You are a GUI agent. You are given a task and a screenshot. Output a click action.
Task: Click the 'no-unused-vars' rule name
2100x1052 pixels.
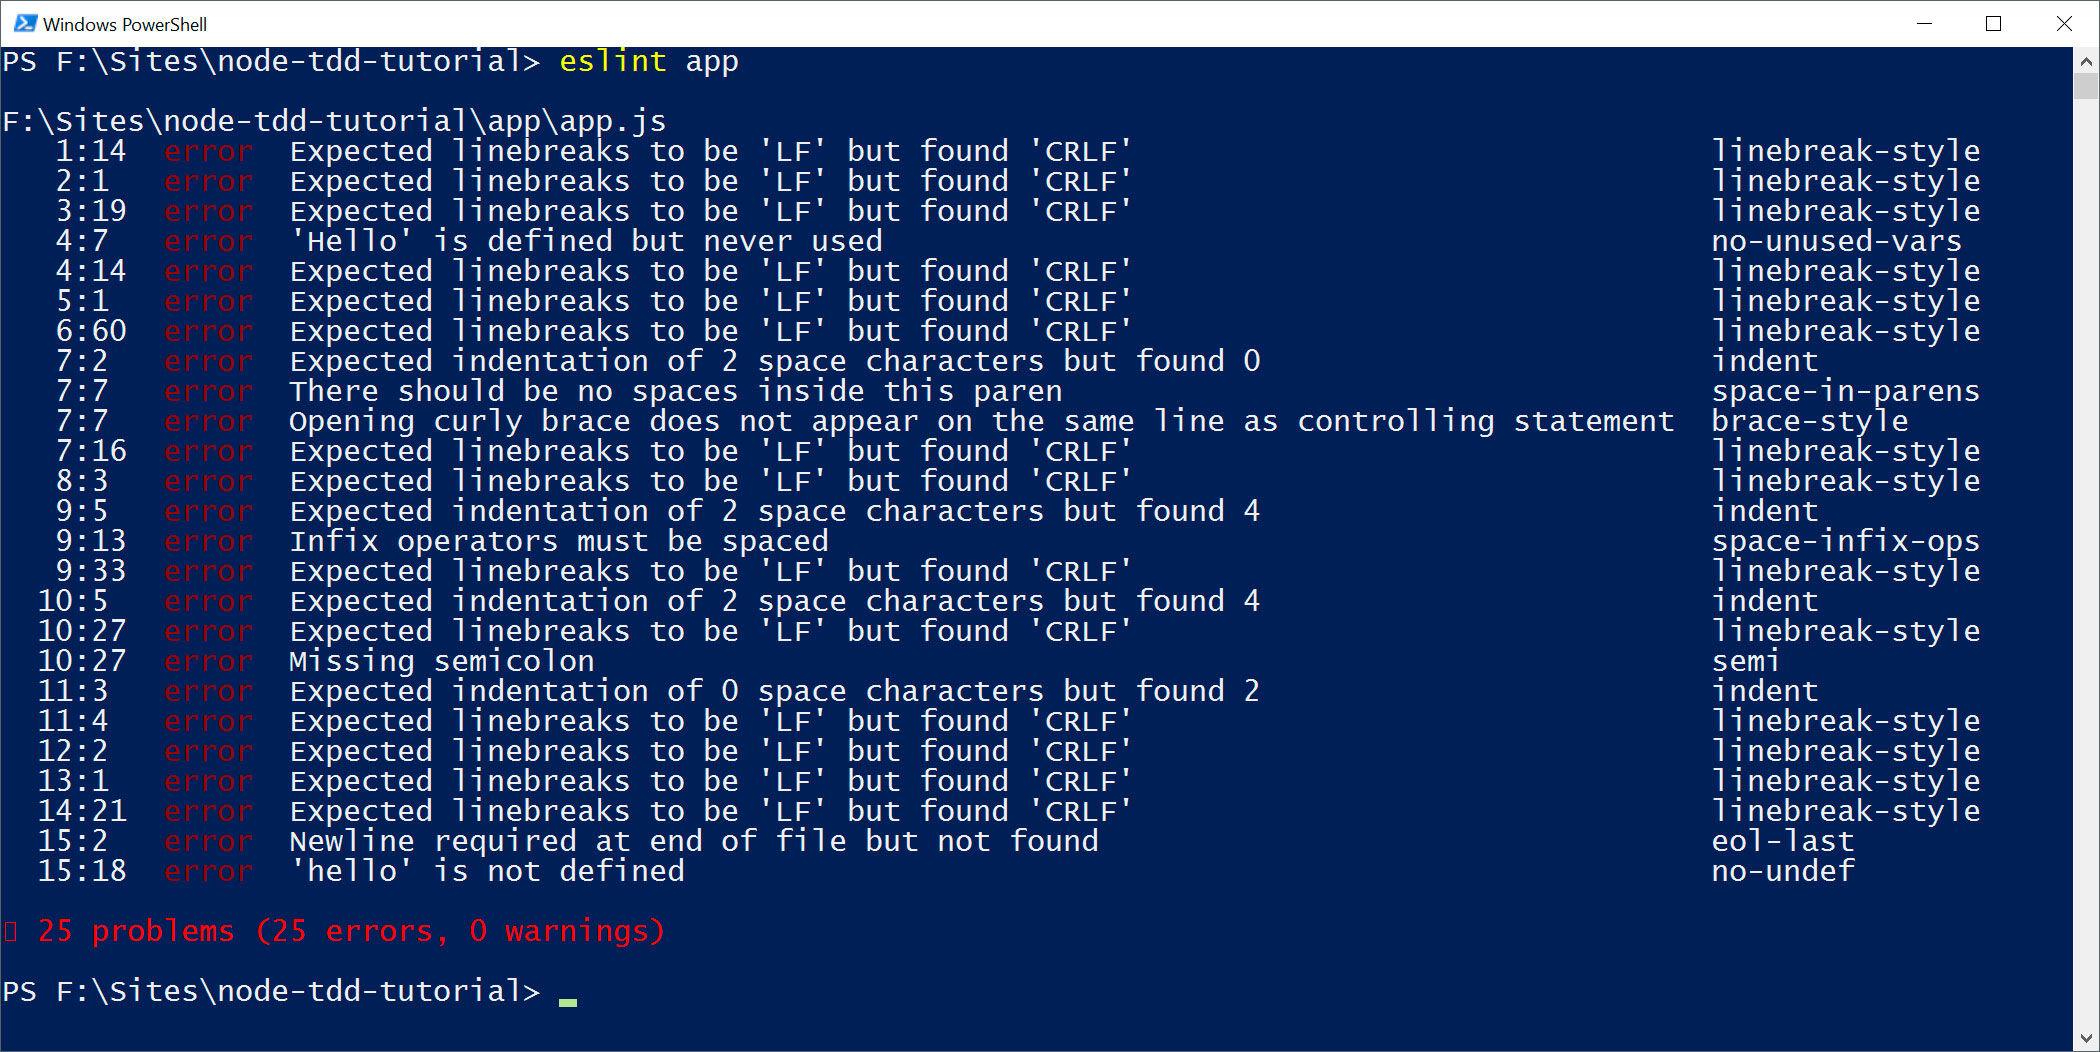(1836, 241)
